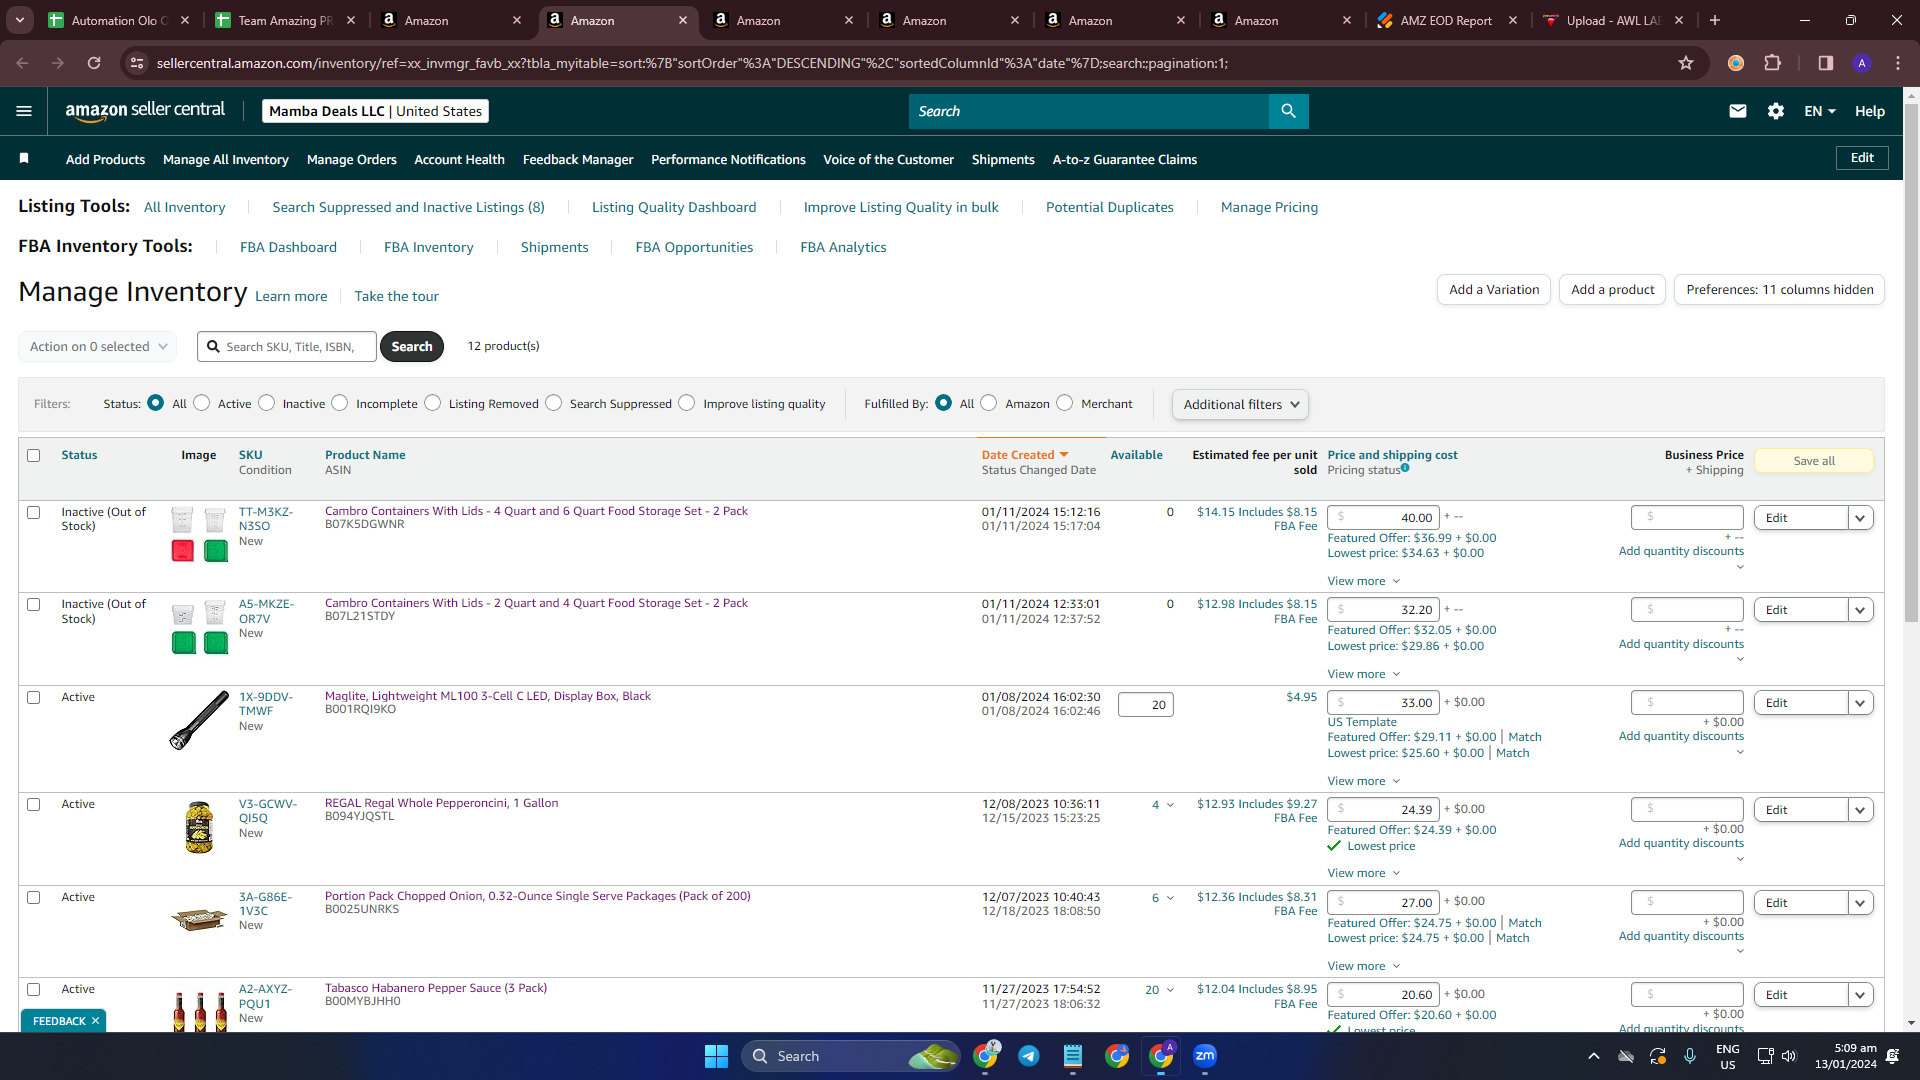
Task: Sort by the Date Created column
Action: pos(1025,455)
